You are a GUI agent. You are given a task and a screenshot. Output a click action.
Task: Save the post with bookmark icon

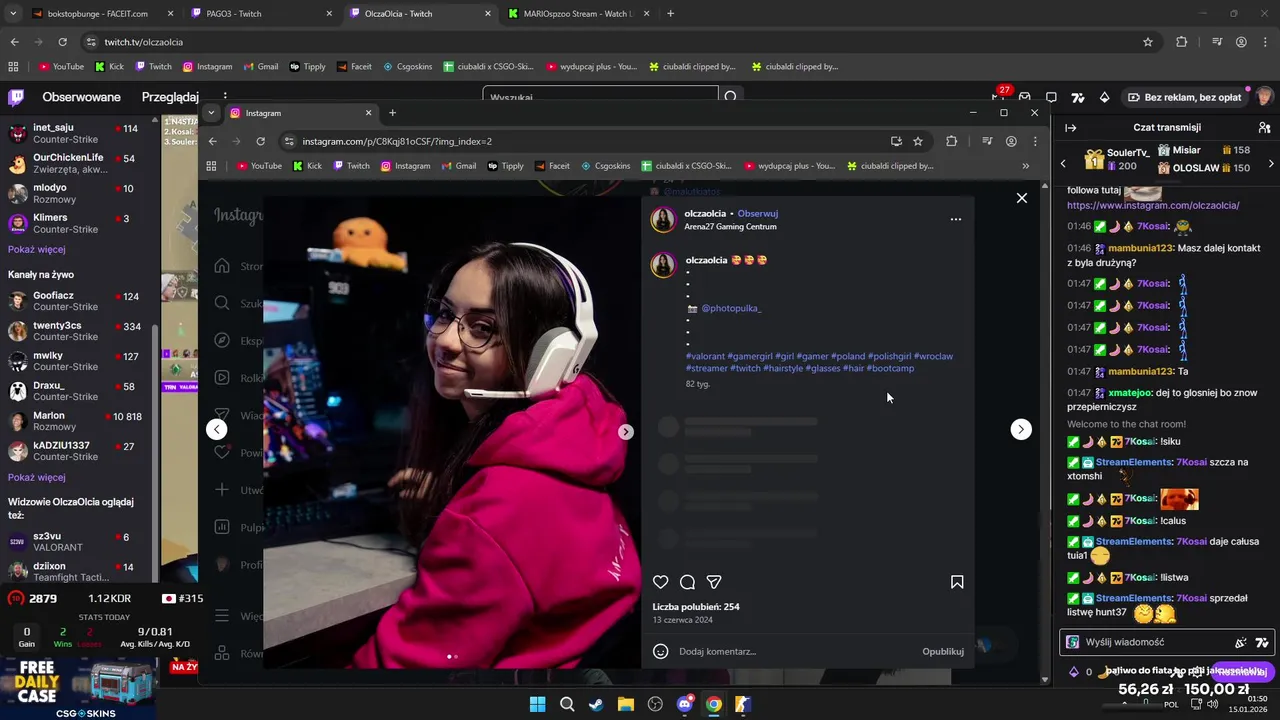[957, 582]
